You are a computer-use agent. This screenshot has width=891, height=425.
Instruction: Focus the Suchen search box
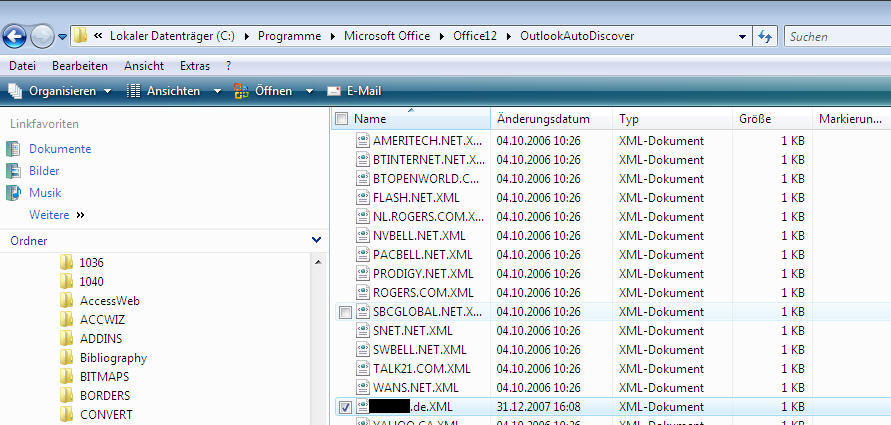pos(837,36)
